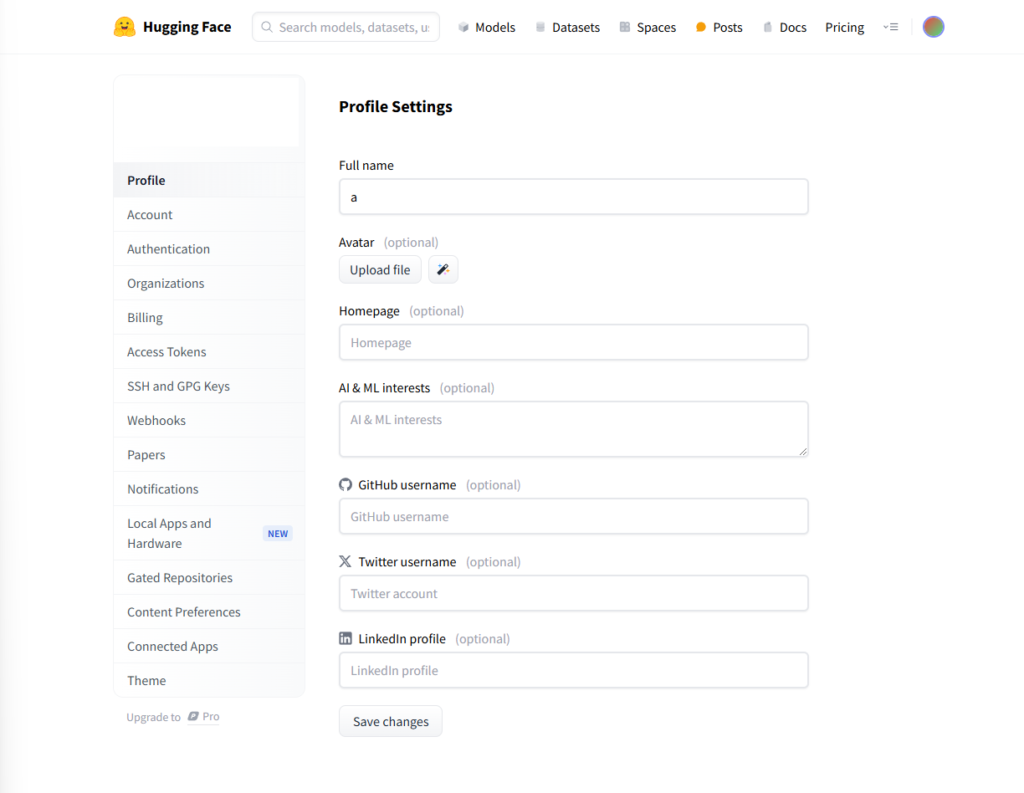This screenshot has height=793, width=1024.
Task: Click the AI & ML interests textarea
Action: (x=573, y=429)
